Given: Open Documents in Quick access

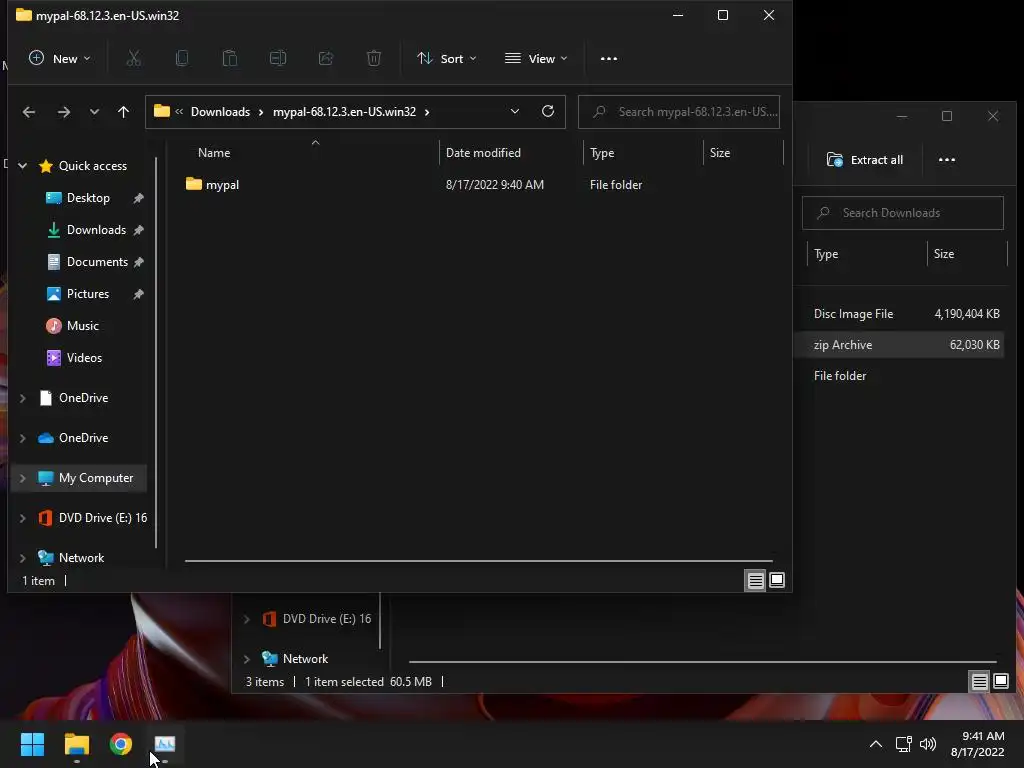Looking at the screenshot, I should tap(97, 262).
